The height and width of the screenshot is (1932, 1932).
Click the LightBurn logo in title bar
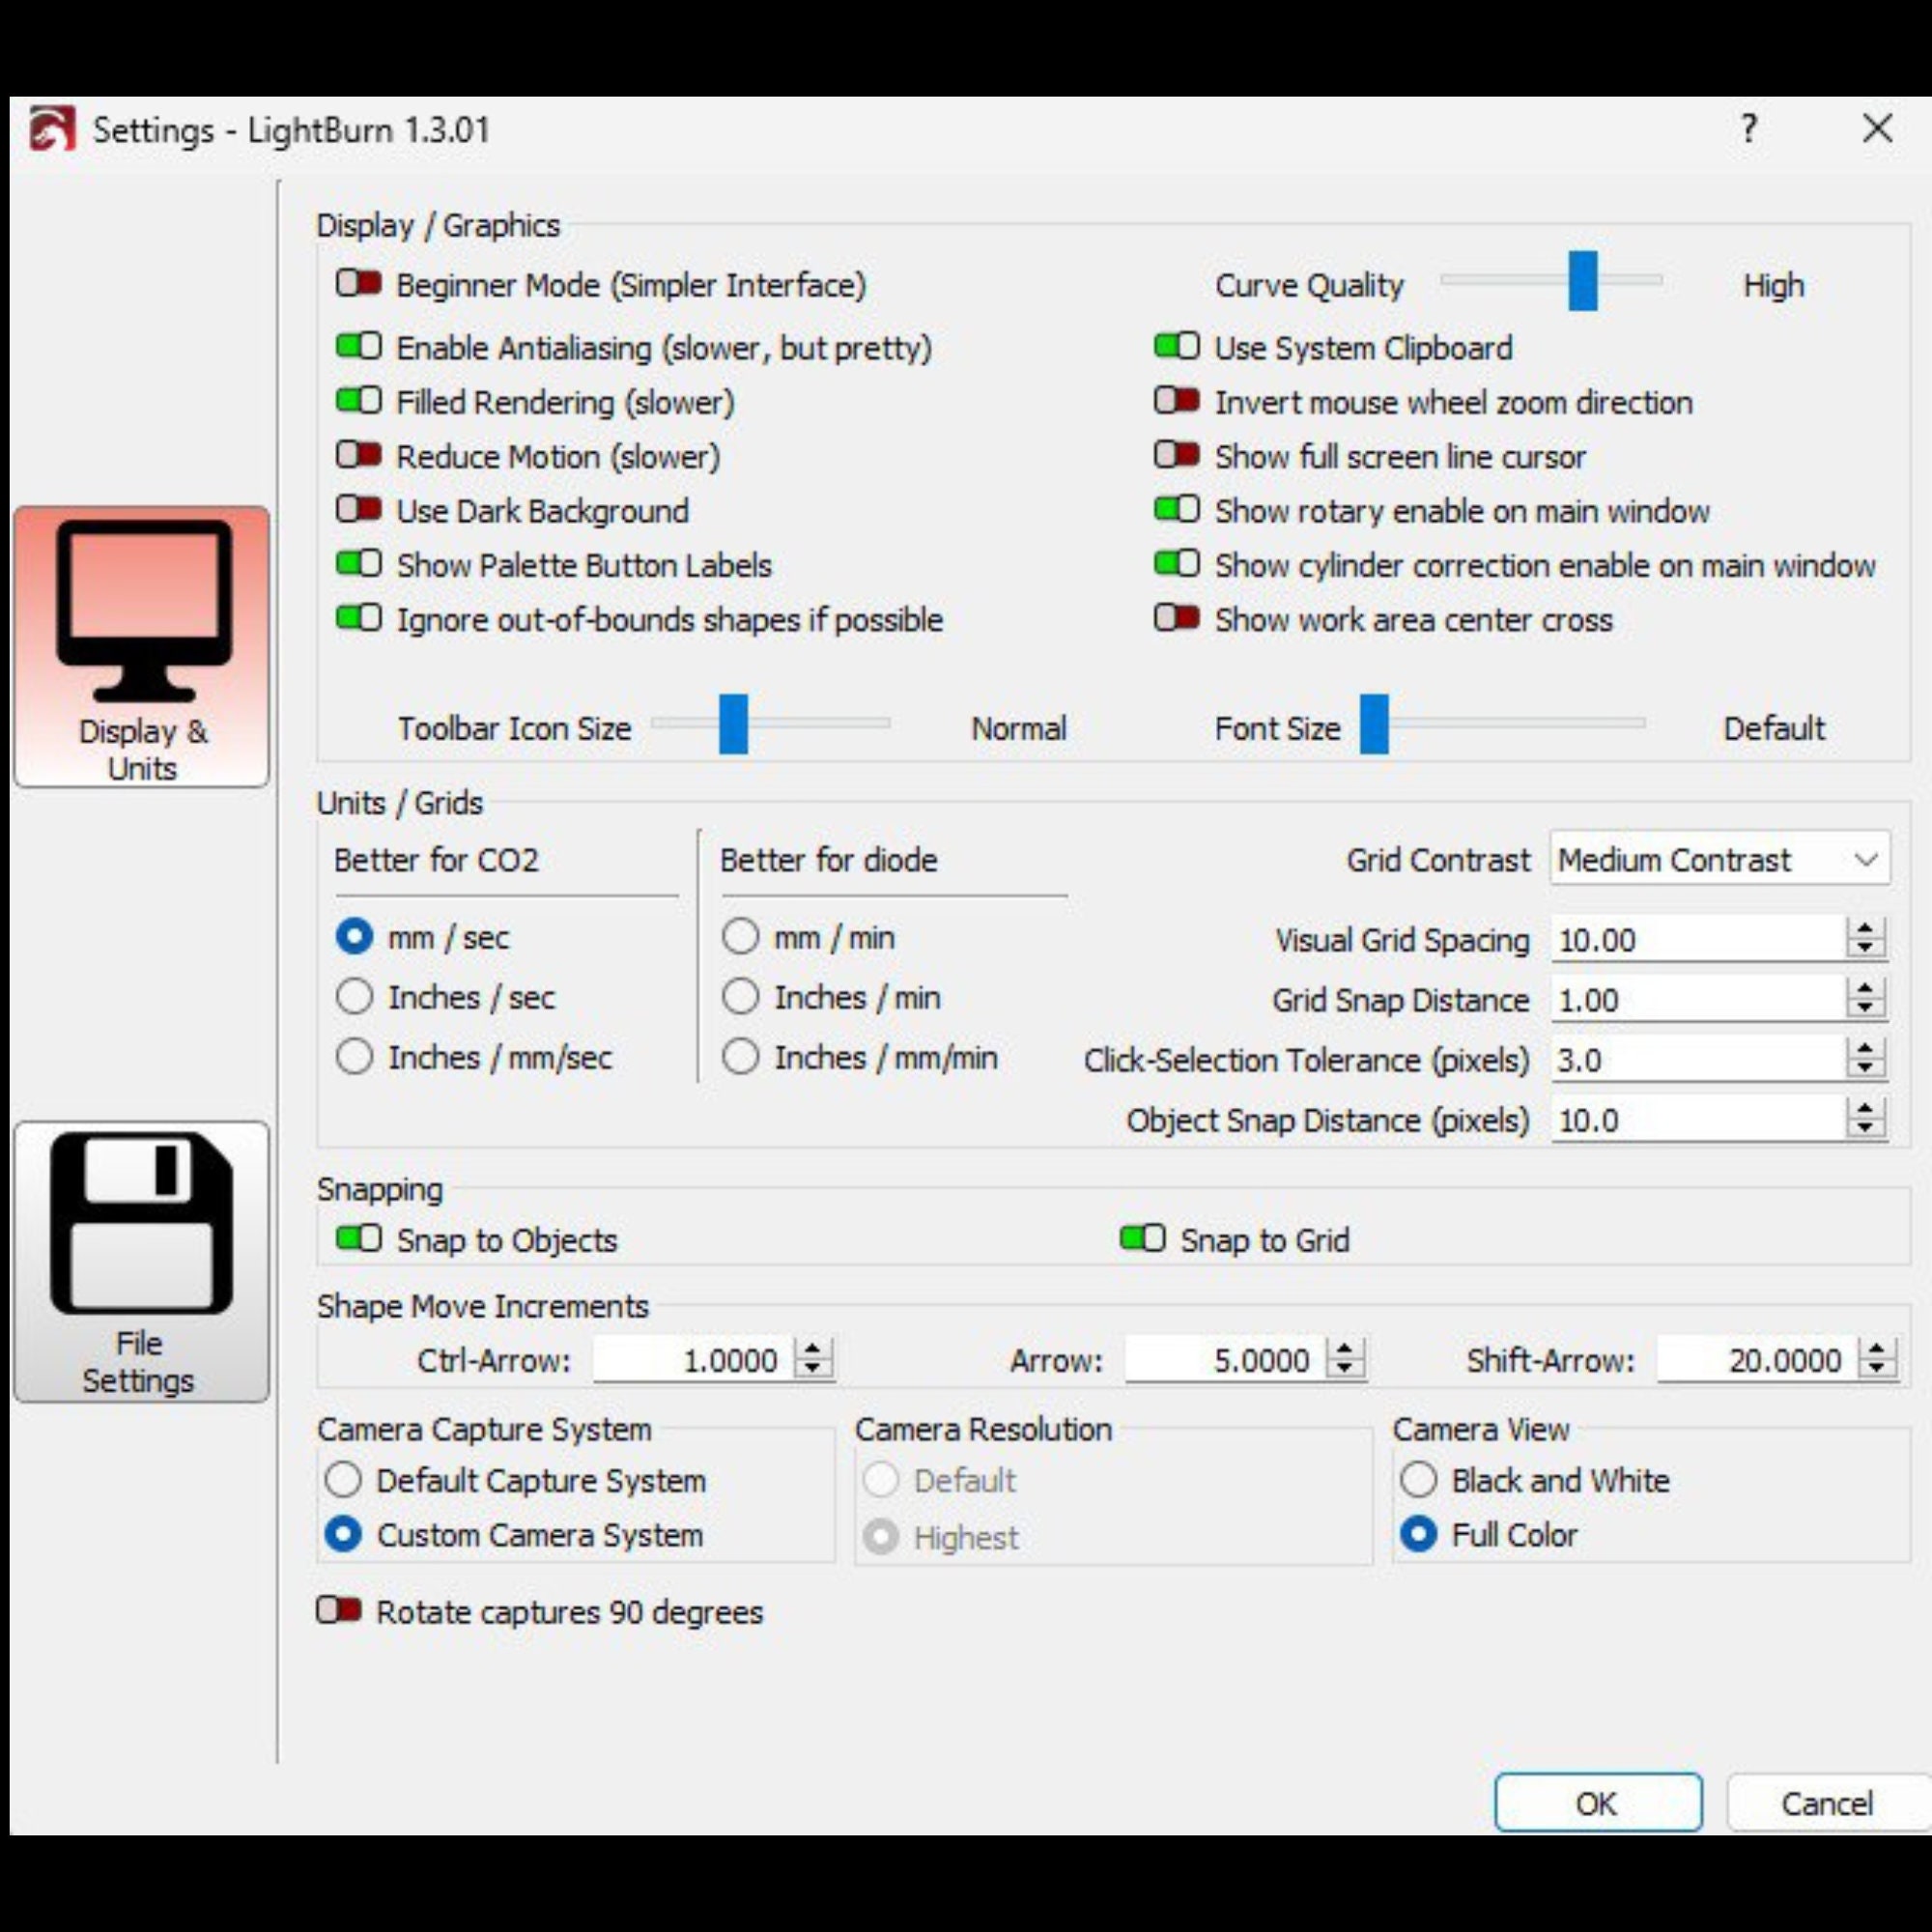point(52,129)
